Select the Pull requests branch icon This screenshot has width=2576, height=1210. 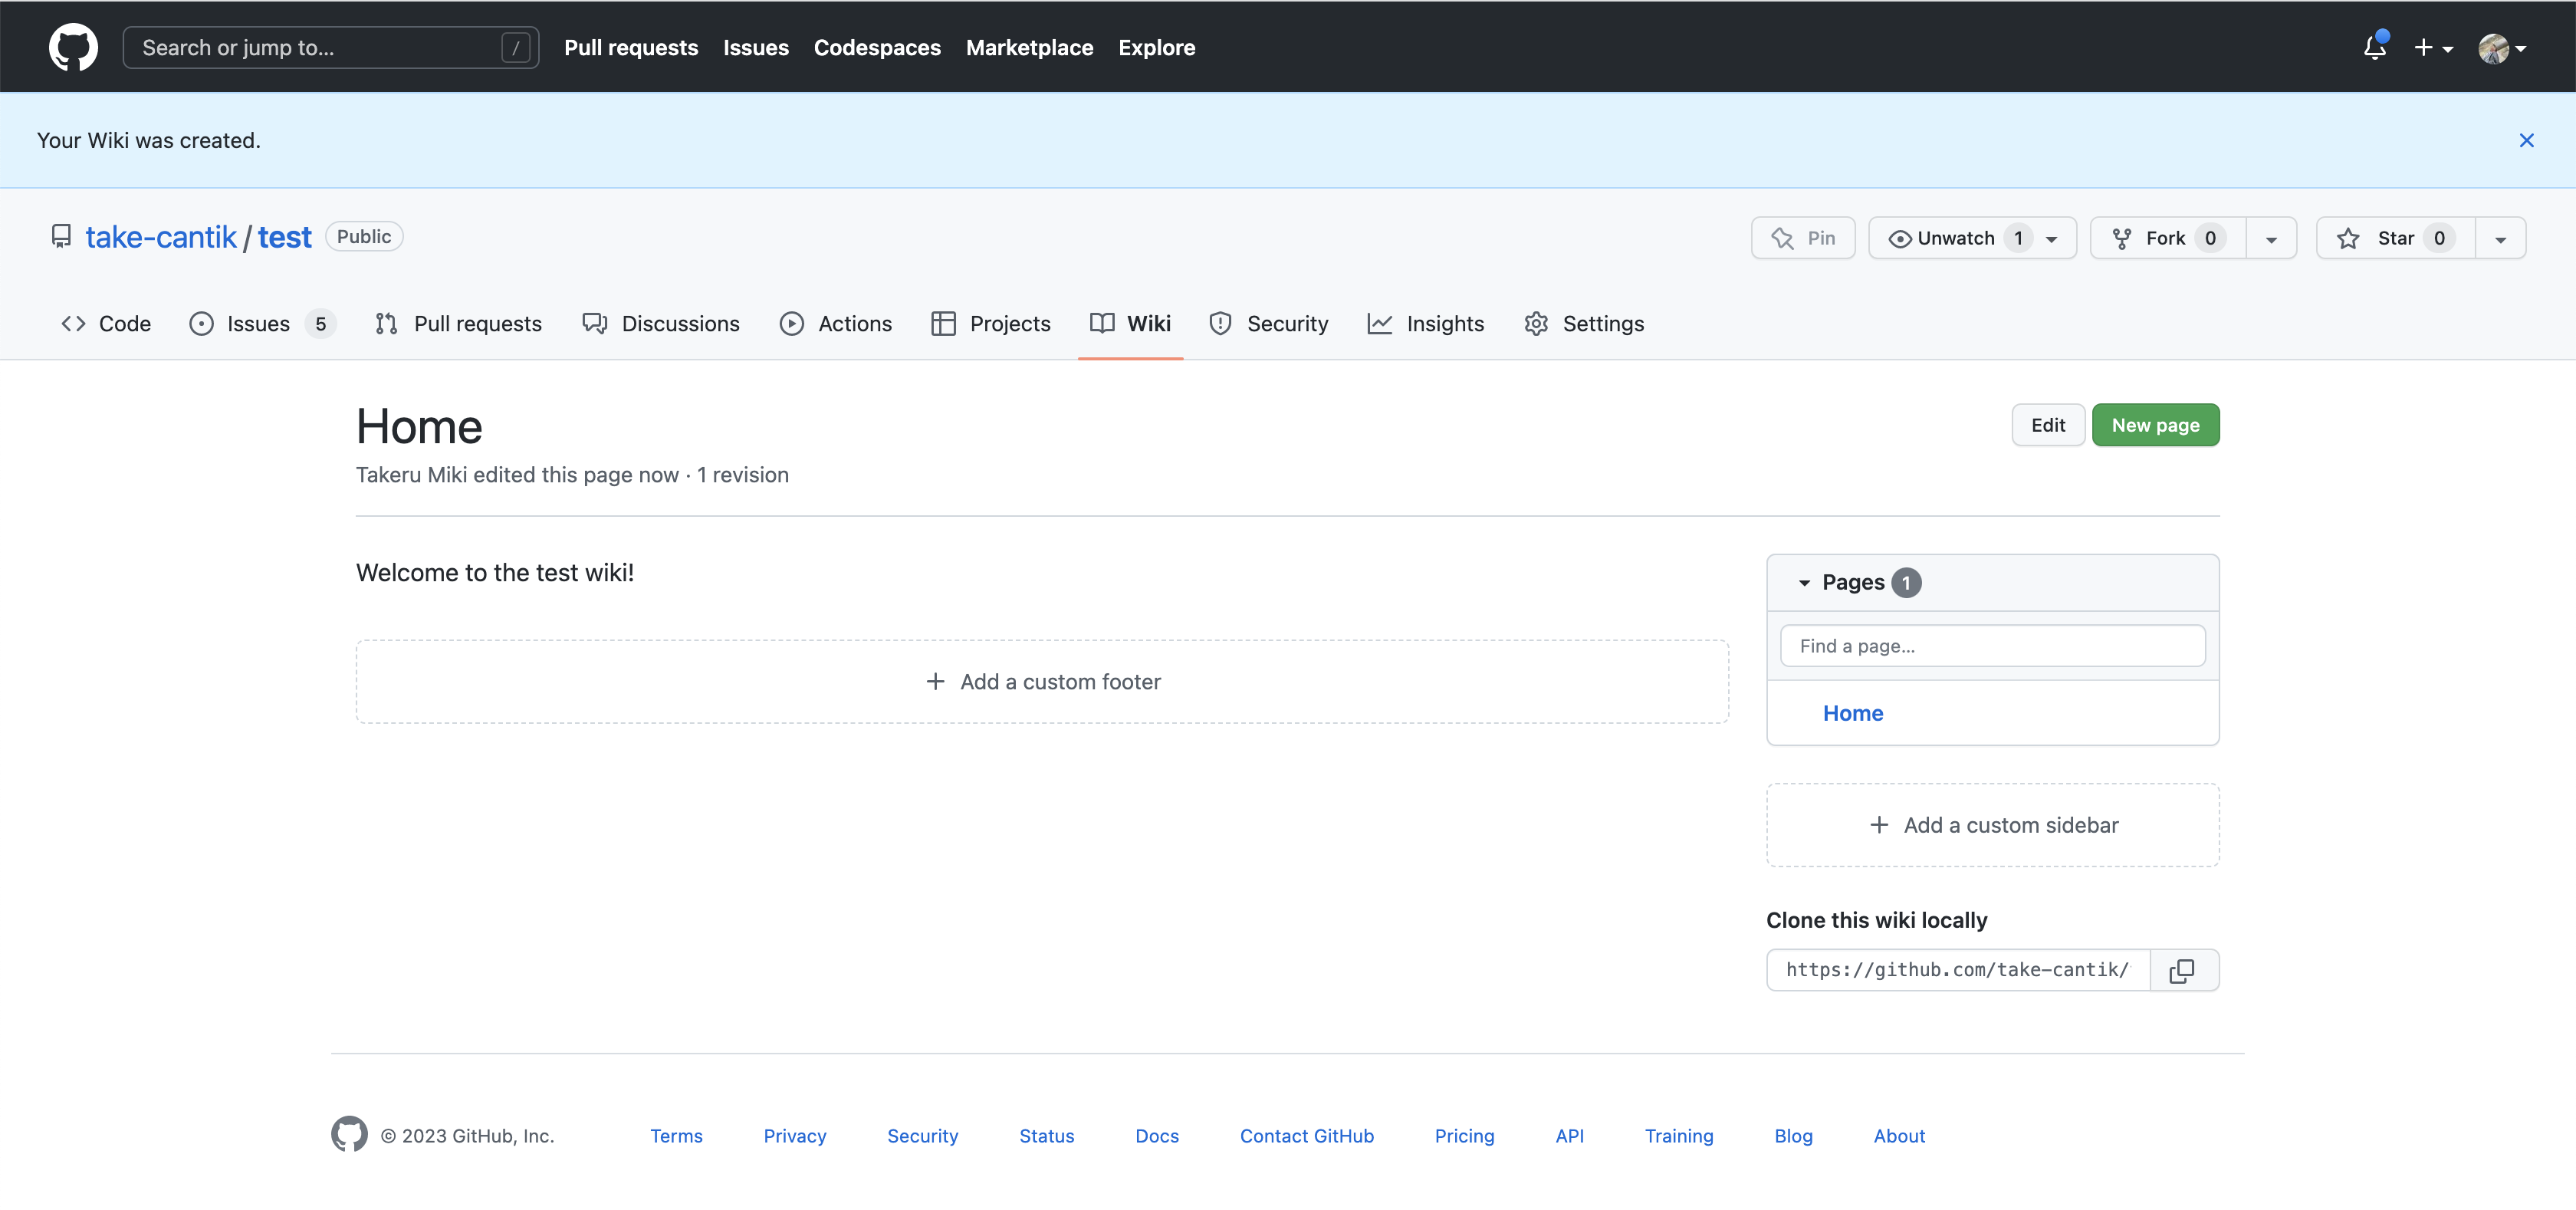point(387,323)
